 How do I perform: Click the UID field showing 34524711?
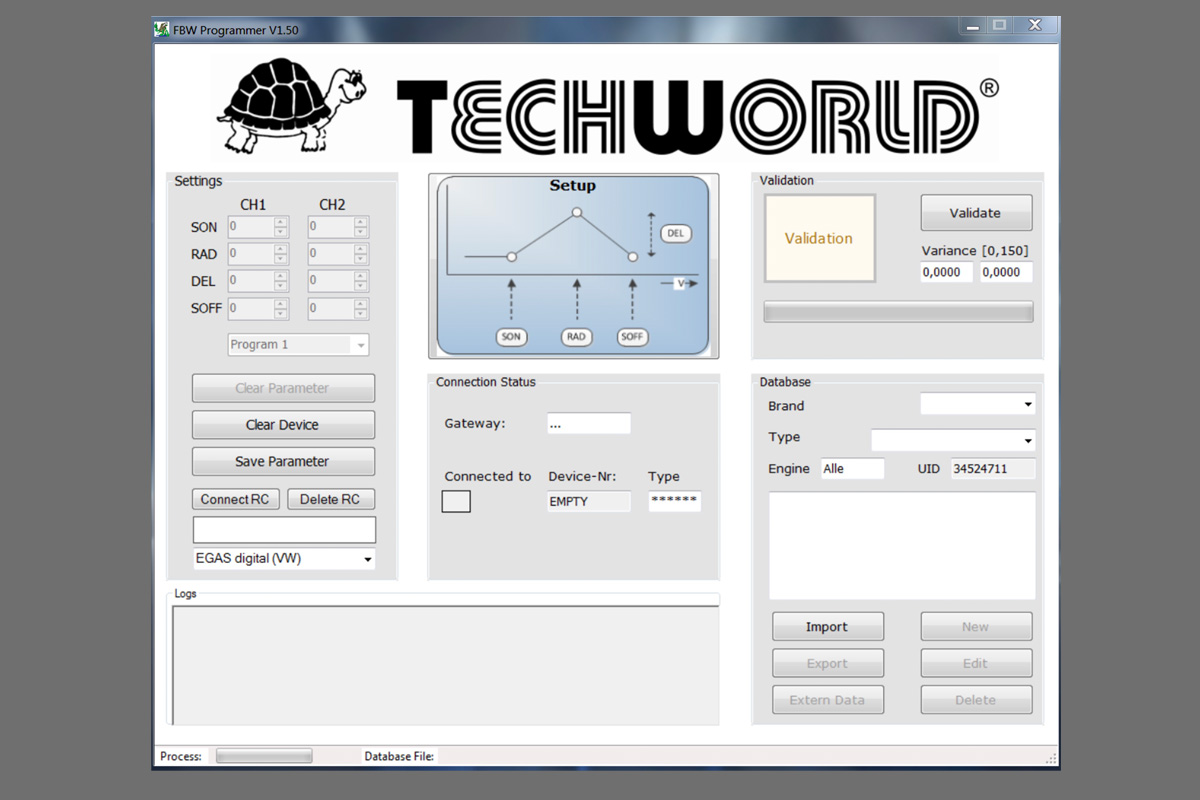click(x=993, y=468)
